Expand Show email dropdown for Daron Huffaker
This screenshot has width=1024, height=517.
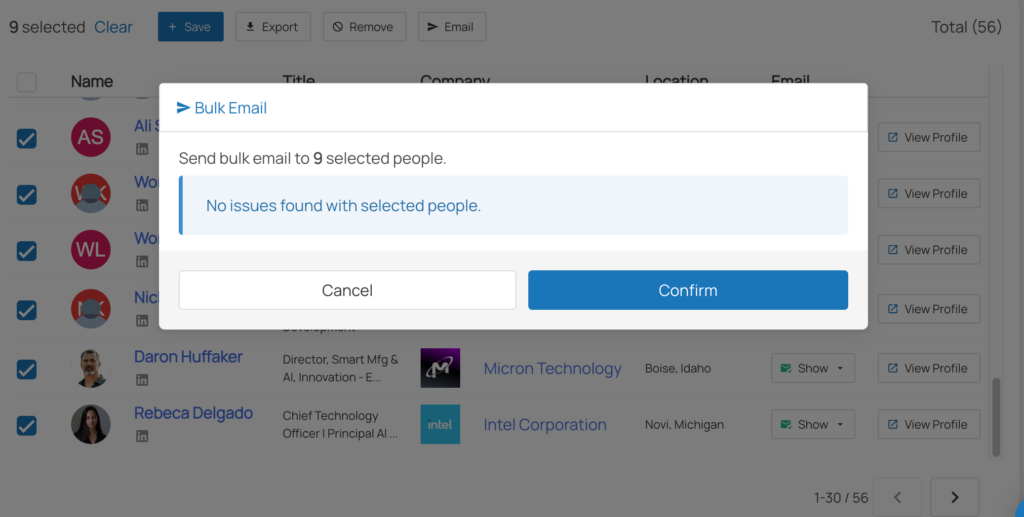pos(814,368)
